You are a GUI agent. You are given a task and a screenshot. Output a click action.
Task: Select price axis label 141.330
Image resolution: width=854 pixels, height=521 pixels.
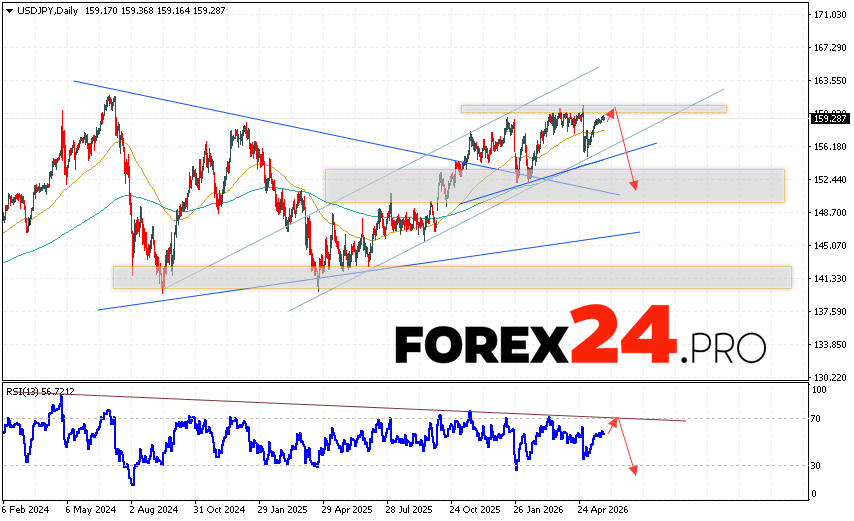[x=830, y=279]
